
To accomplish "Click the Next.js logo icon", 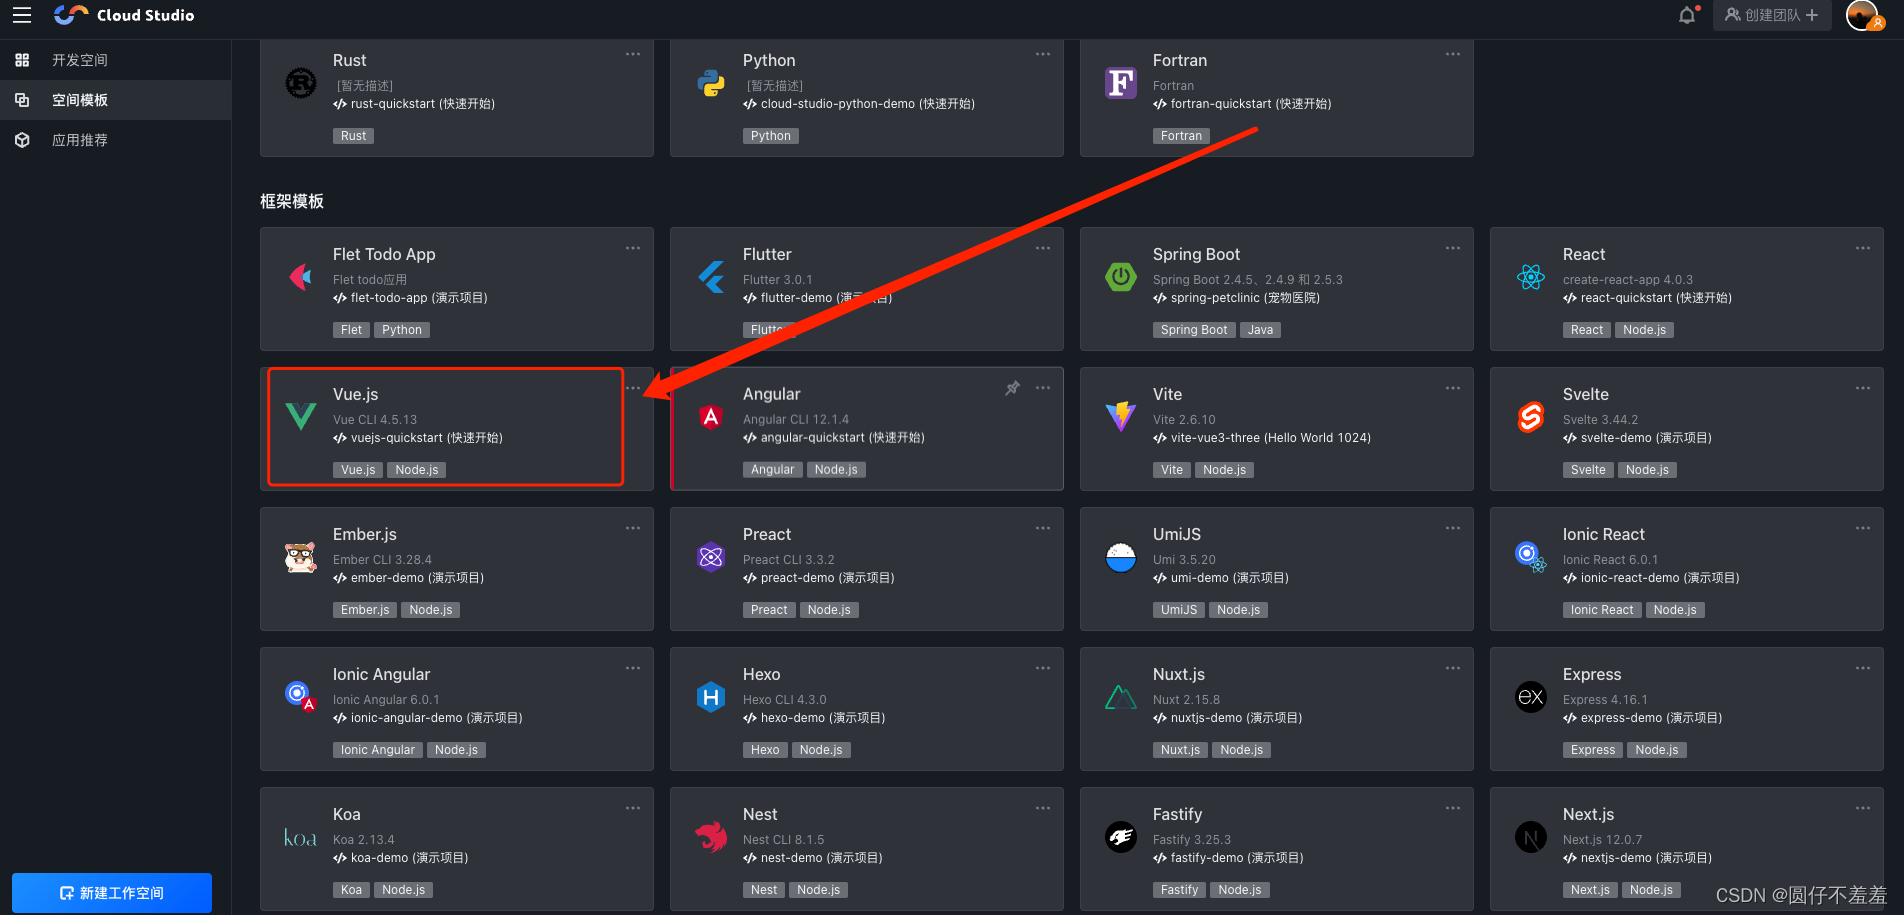I will click(x=1531, y=837).
